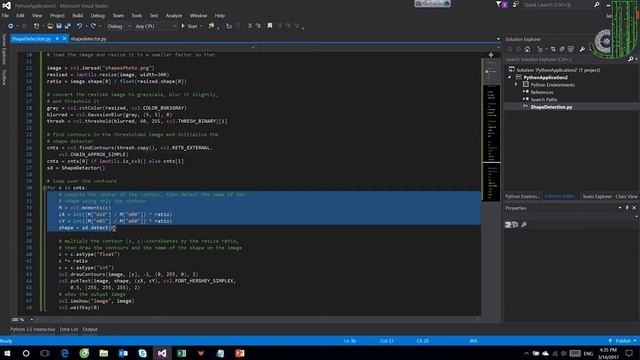Click the Navigate Backward toolbar icon
The image size is (640, 360).
click(11, 26)
